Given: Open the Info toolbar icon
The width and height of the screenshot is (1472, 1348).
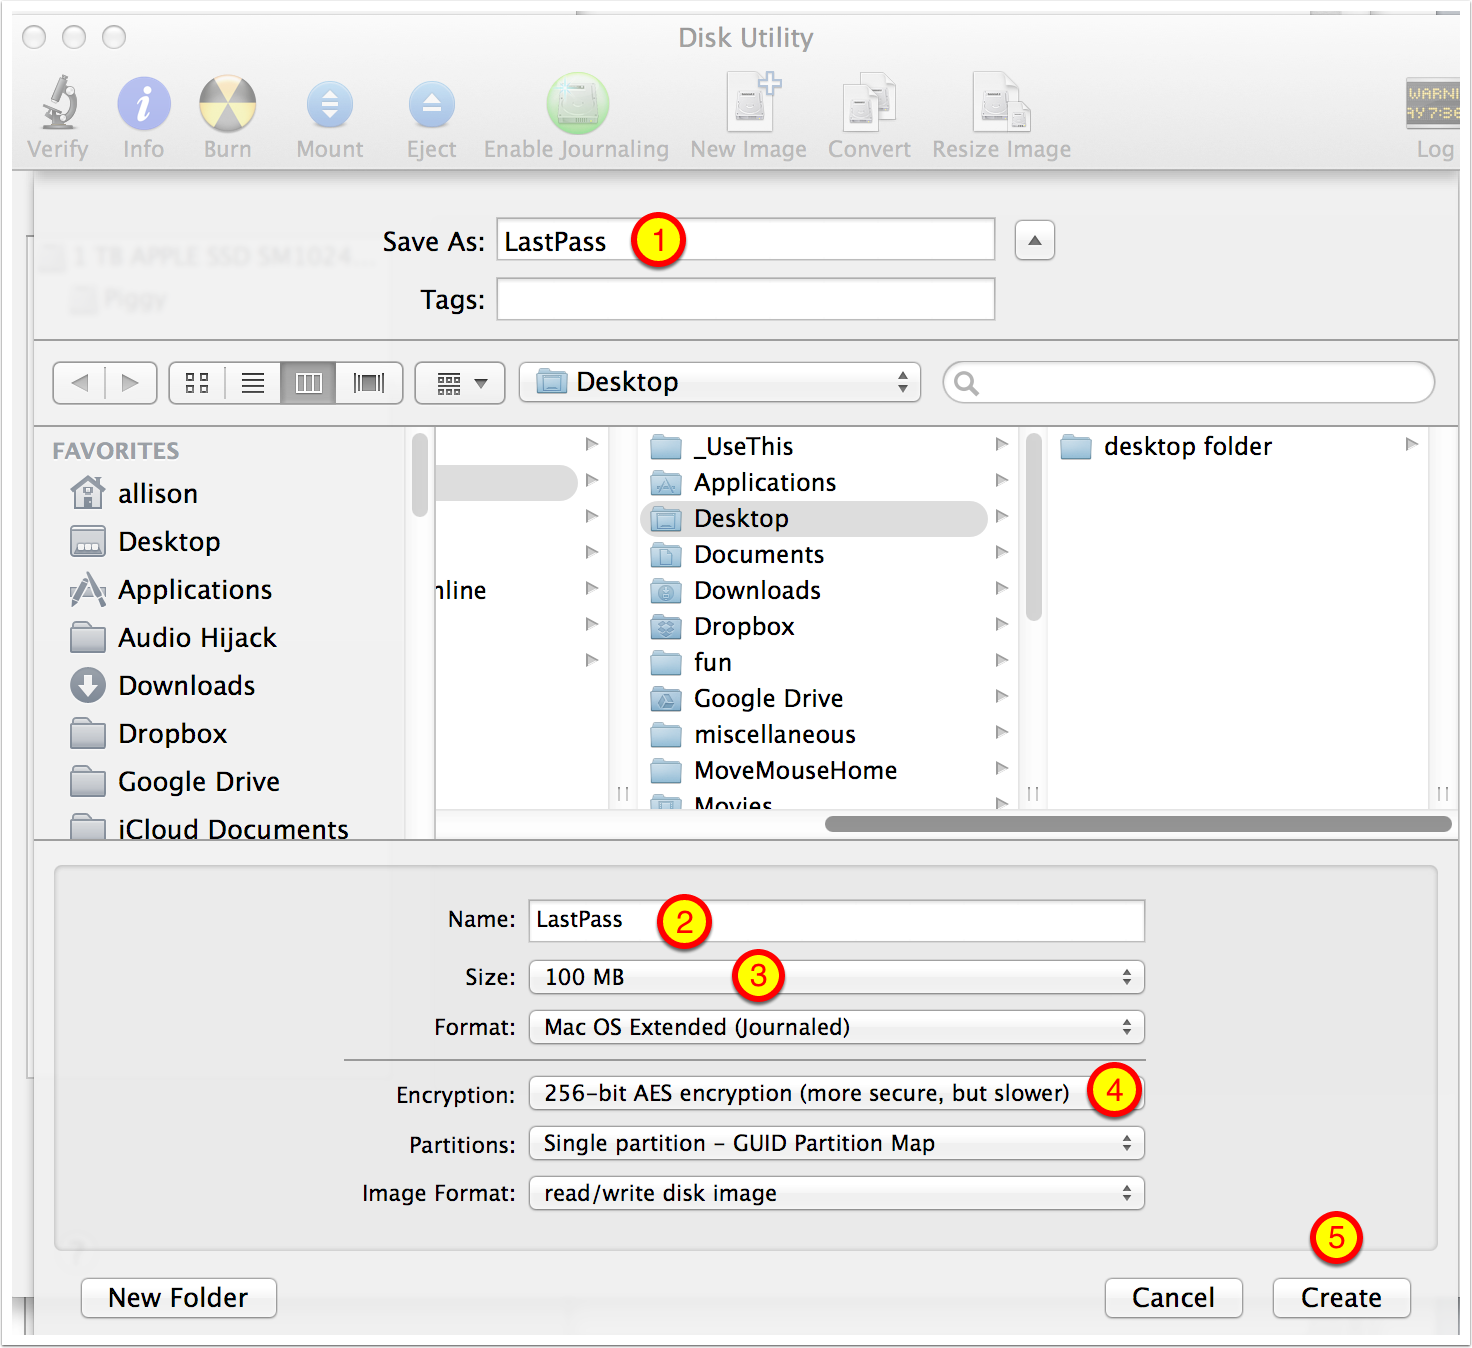Looking at the screenshot, I should [x=144, y=105].
